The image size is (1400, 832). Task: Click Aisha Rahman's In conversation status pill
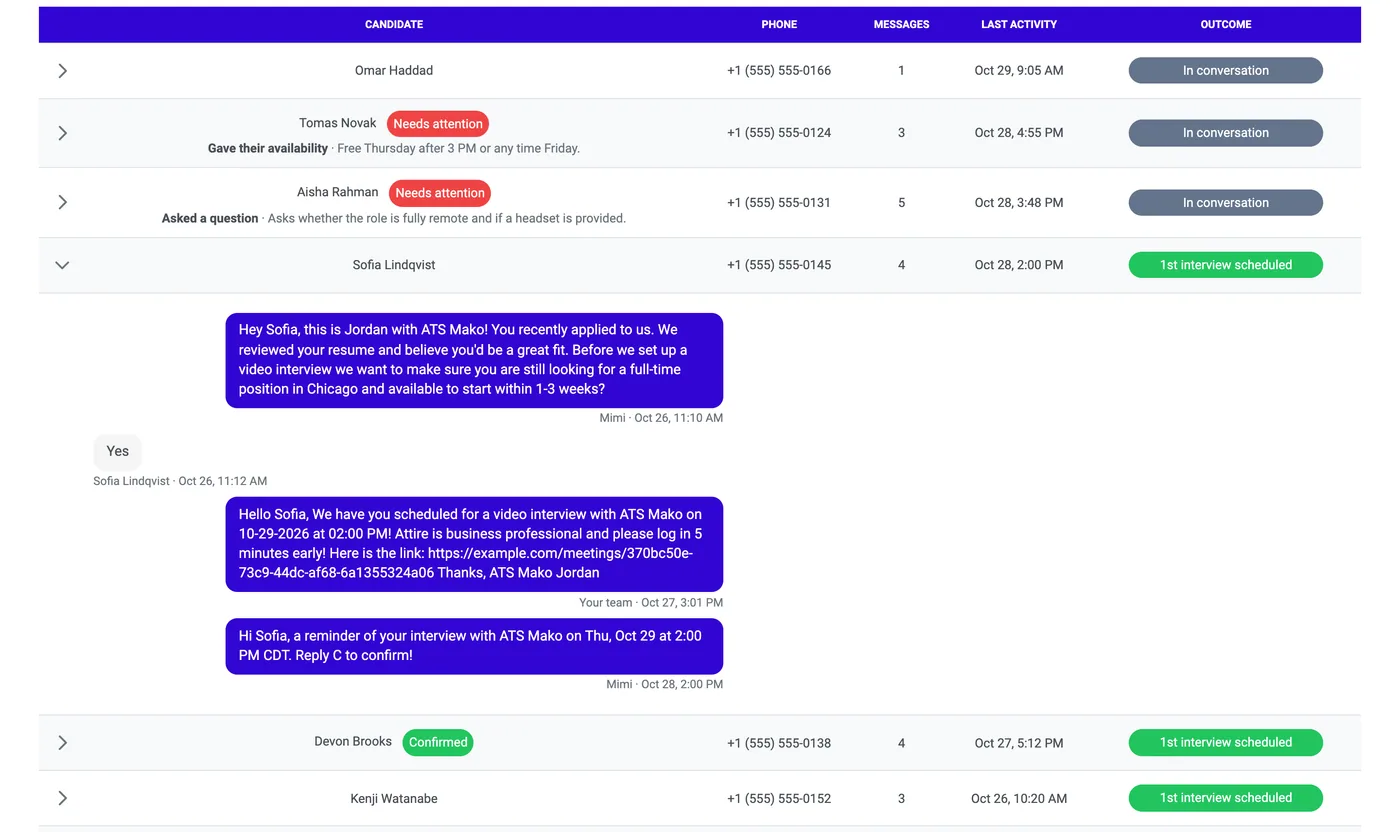1226,202
